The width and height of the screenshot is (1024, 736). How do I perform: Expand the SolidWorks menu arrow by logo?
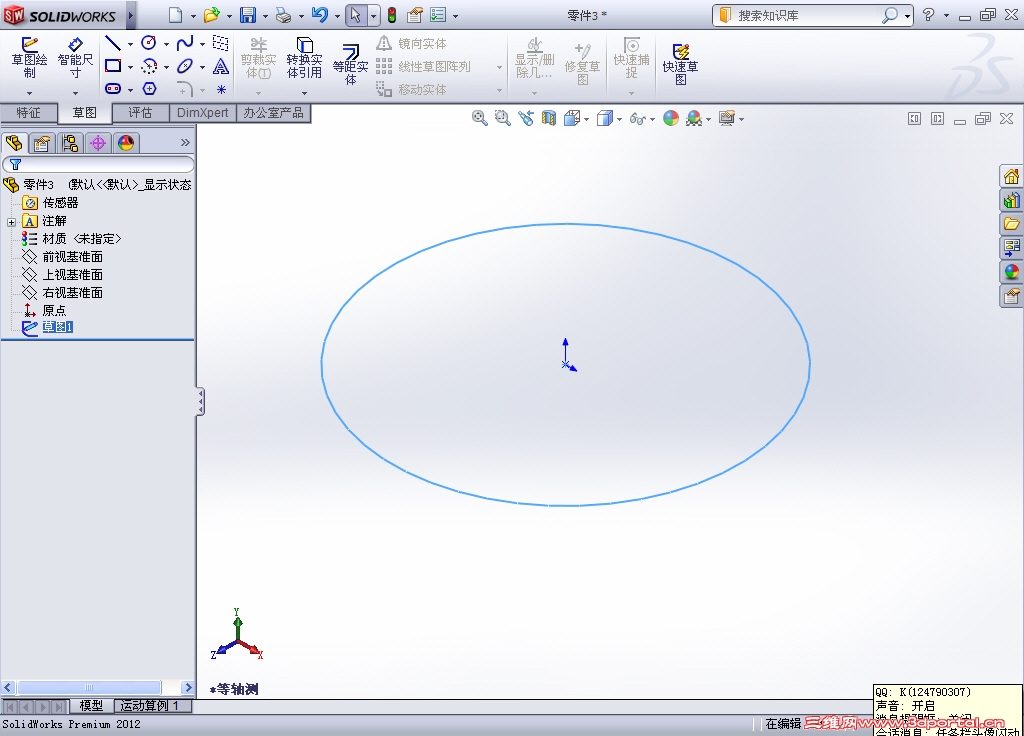coord(131,15)
